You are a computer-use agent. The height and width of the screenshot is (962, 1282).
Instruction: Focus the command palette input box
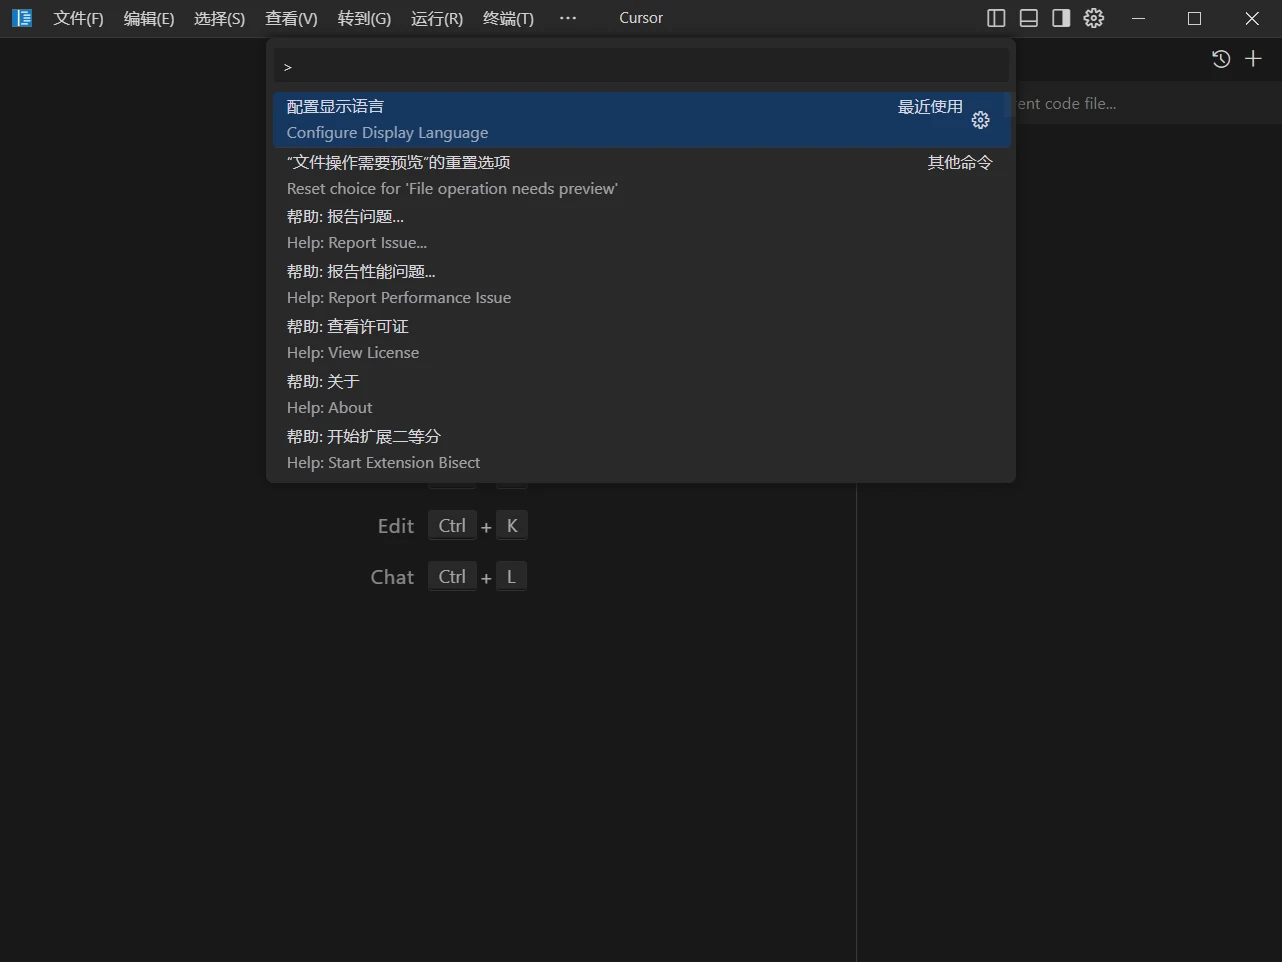tap(641, 66)
